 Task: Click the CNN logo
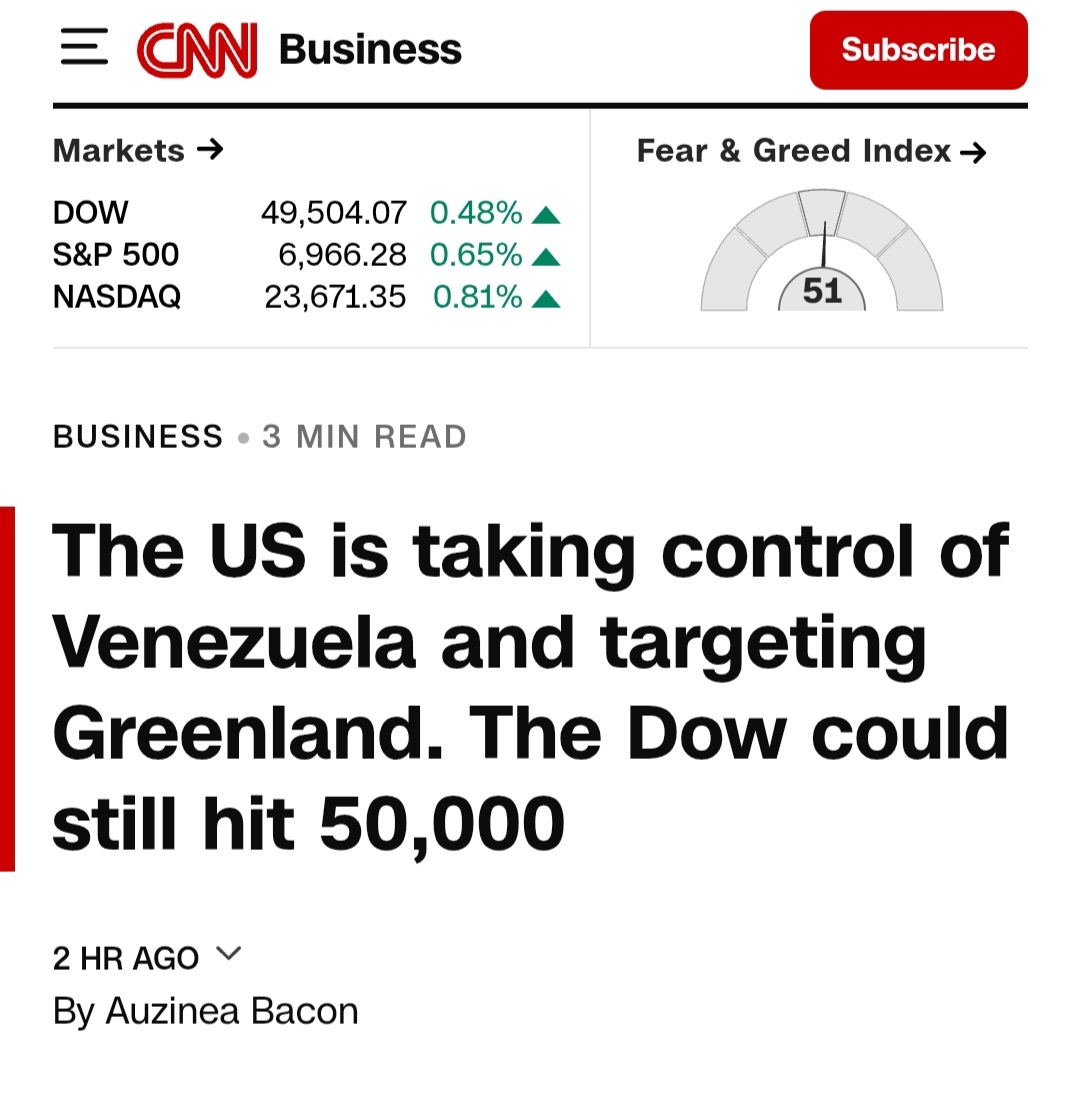coord(197,50)
